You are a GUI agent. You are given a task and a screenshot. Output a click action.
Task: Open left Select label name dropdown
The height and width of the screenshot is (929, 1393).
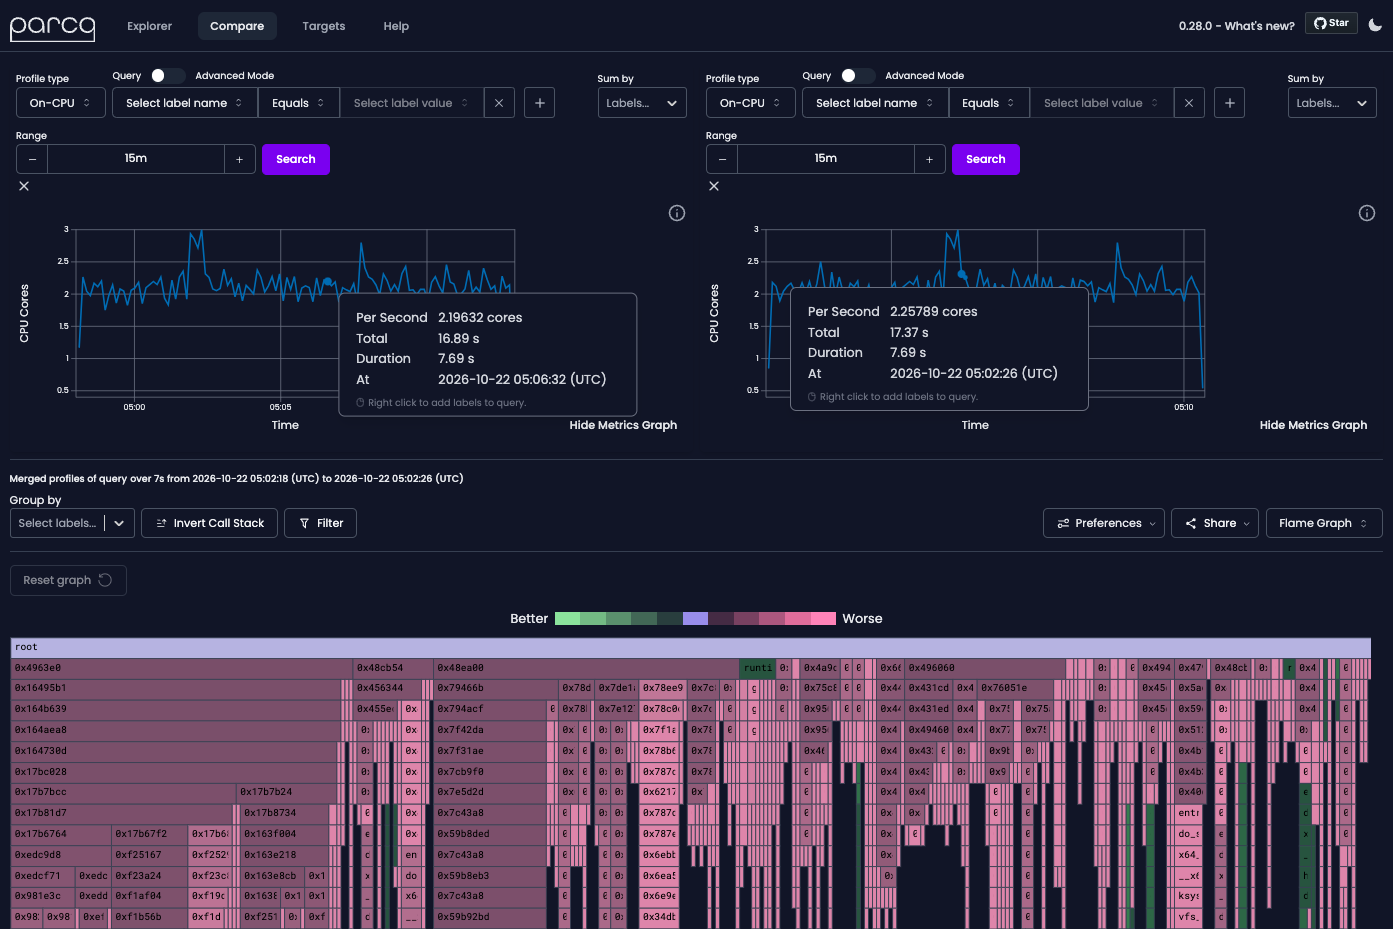185,103
